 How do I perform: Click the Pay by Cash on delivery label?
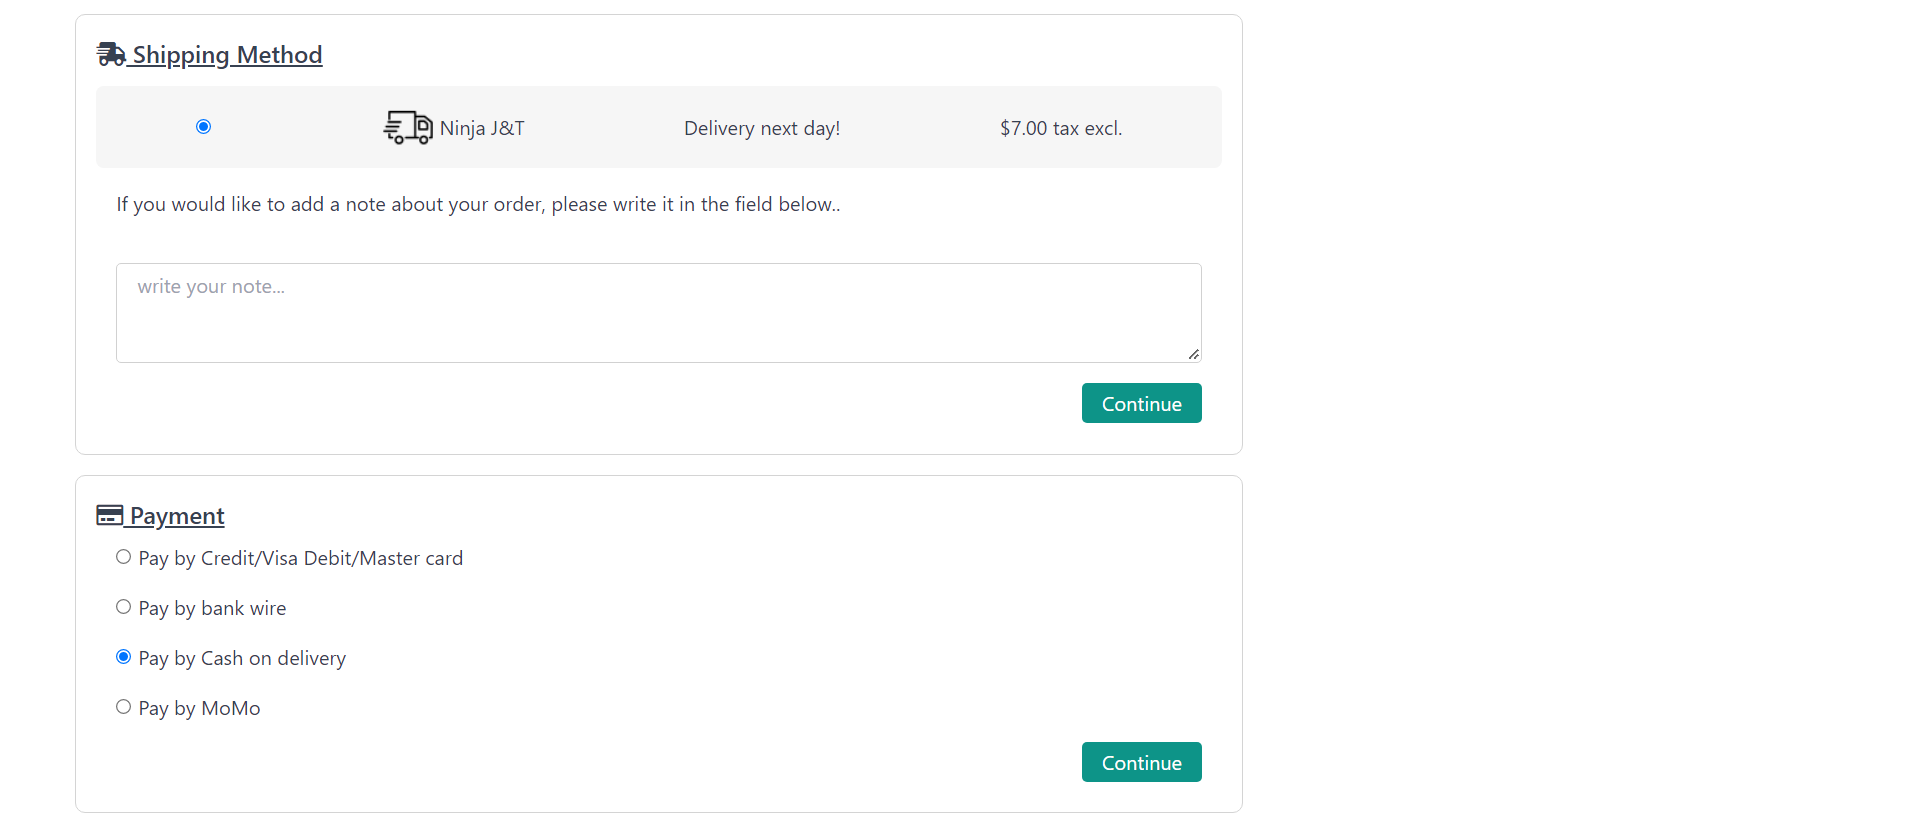coord(242,658)
